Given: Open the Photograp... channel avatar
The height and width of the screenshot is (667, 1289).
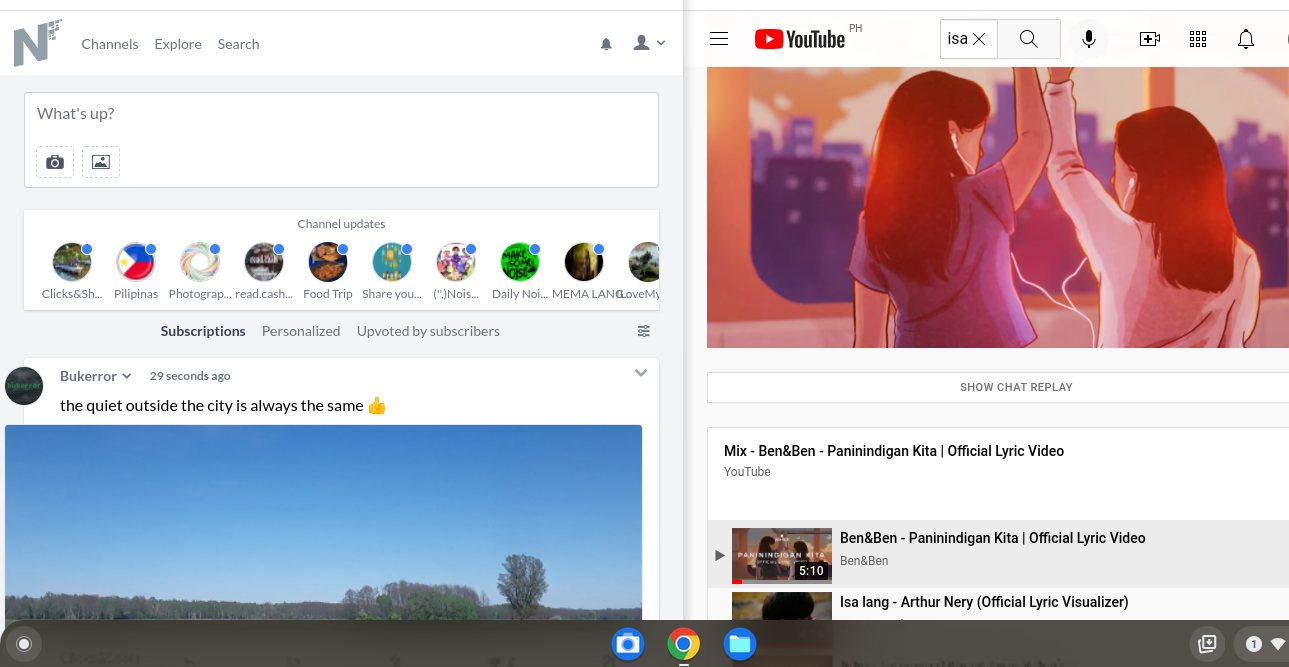Looking at the screenshot, I should coord(200,262).
